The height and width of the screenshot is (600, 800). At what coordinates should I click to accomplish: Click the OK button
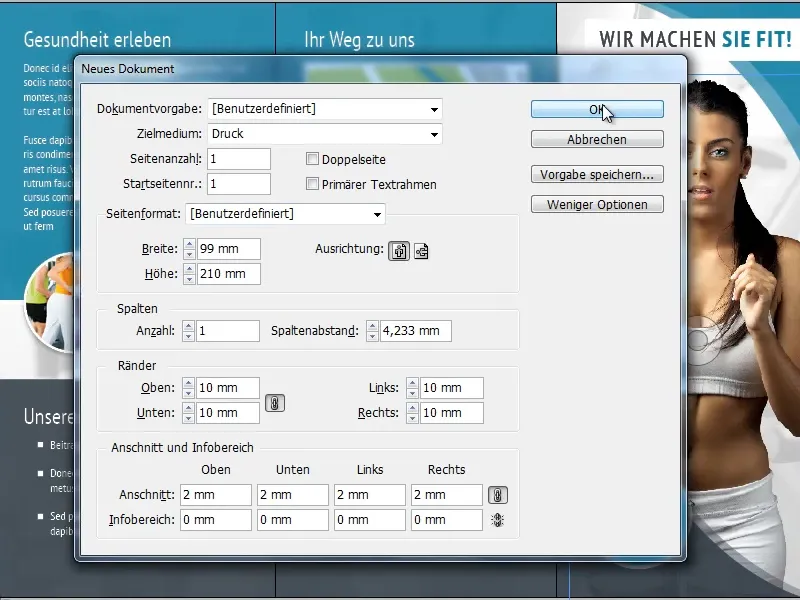[x=597, y=109]
